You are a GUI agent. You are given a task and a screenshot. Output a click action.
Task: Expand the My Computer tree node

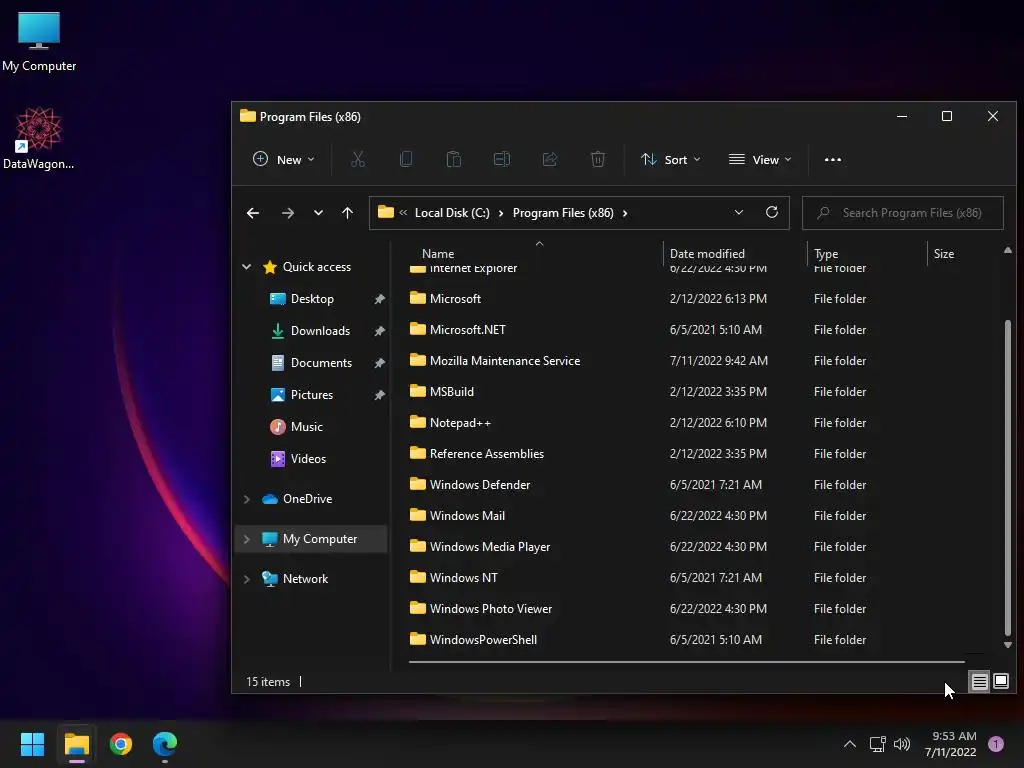(x=246, y=539)
